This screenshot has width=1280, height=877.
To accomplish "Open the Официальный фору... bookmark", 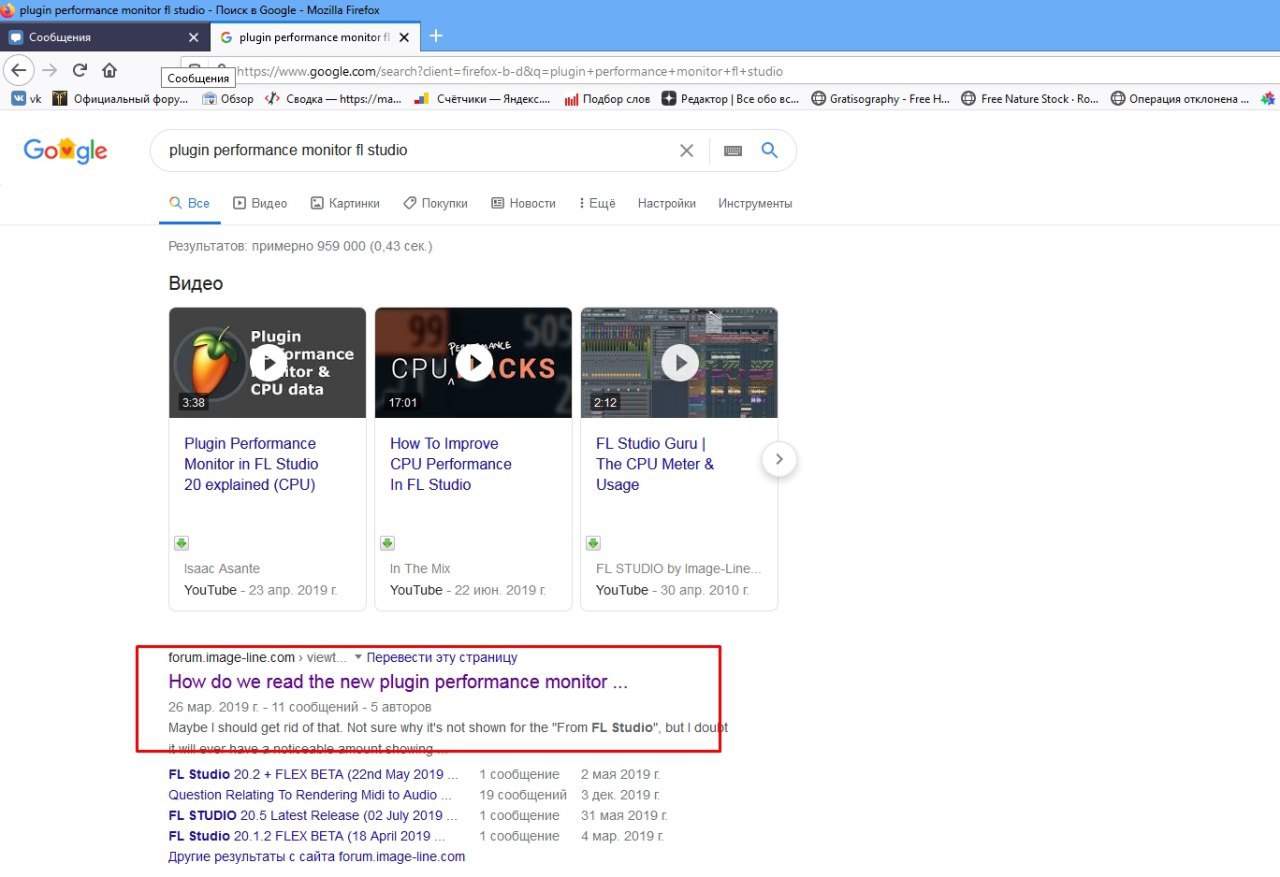I will click(120, 99).
